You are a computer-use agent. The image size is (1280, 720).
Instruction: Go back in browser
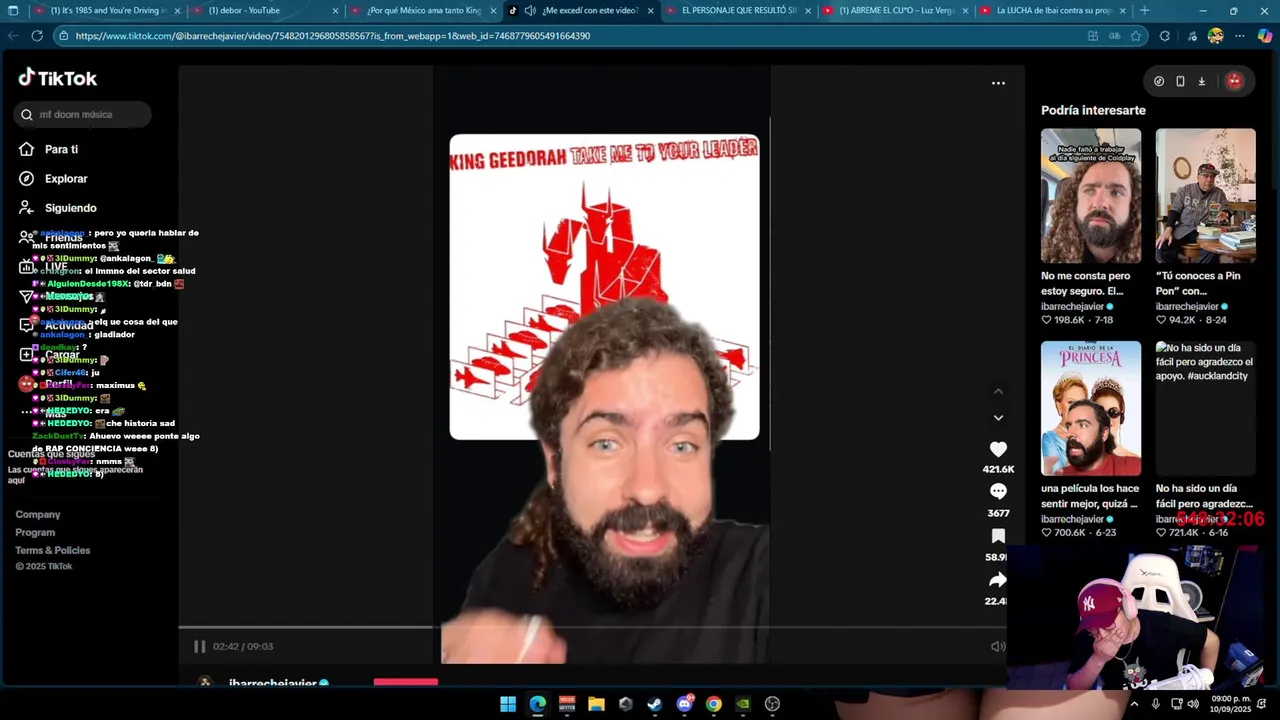click(13, 35)
